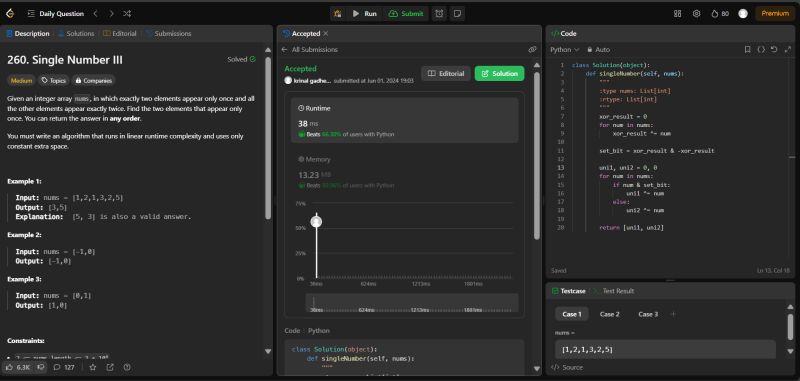Image resolution: width=800 pixels, height=381 pixels.
Task: Open the help question mark icon
Action: pyautogui.click(x=127, y=367)
